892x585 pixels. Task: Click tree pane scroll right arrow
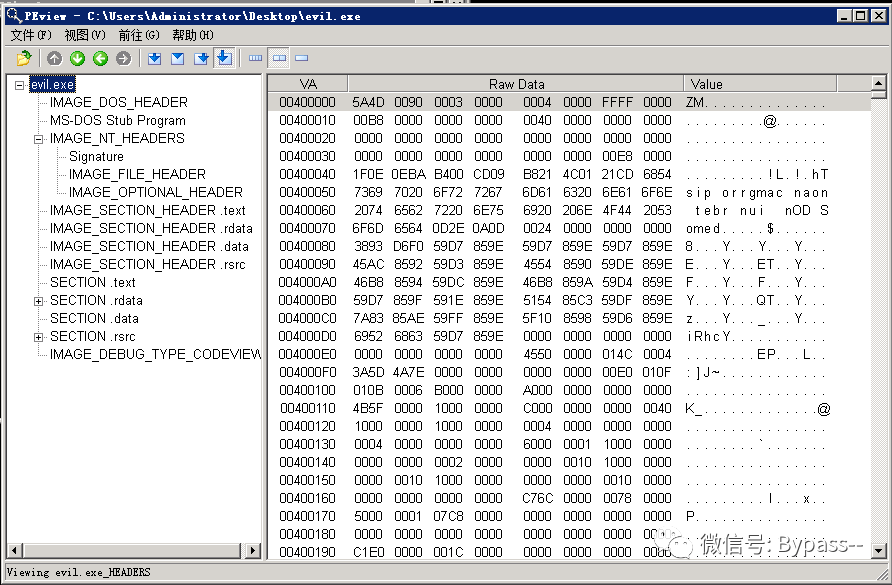tap(253, 550)
